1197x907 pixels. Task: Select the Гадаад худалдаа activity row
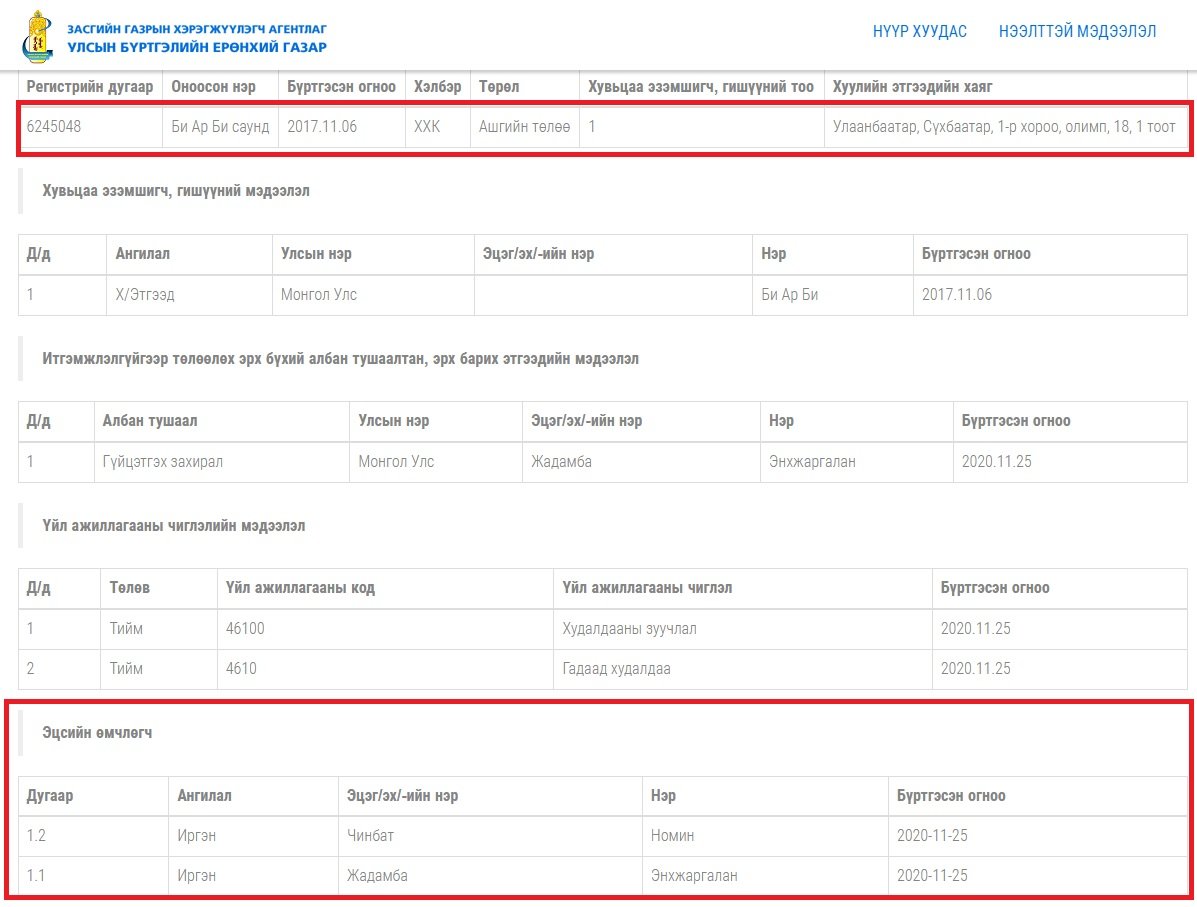pyautogui.click(x=603, y=669)
